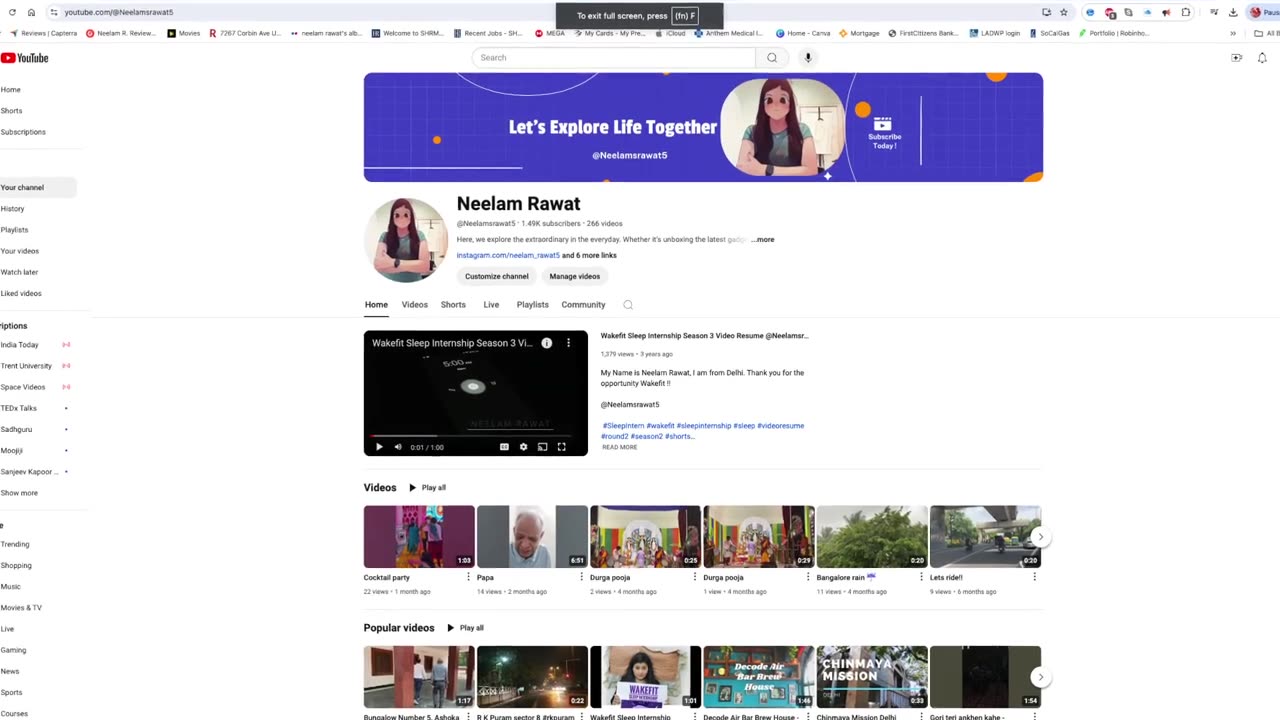Open options menu for Papa video

coord(581,577)
